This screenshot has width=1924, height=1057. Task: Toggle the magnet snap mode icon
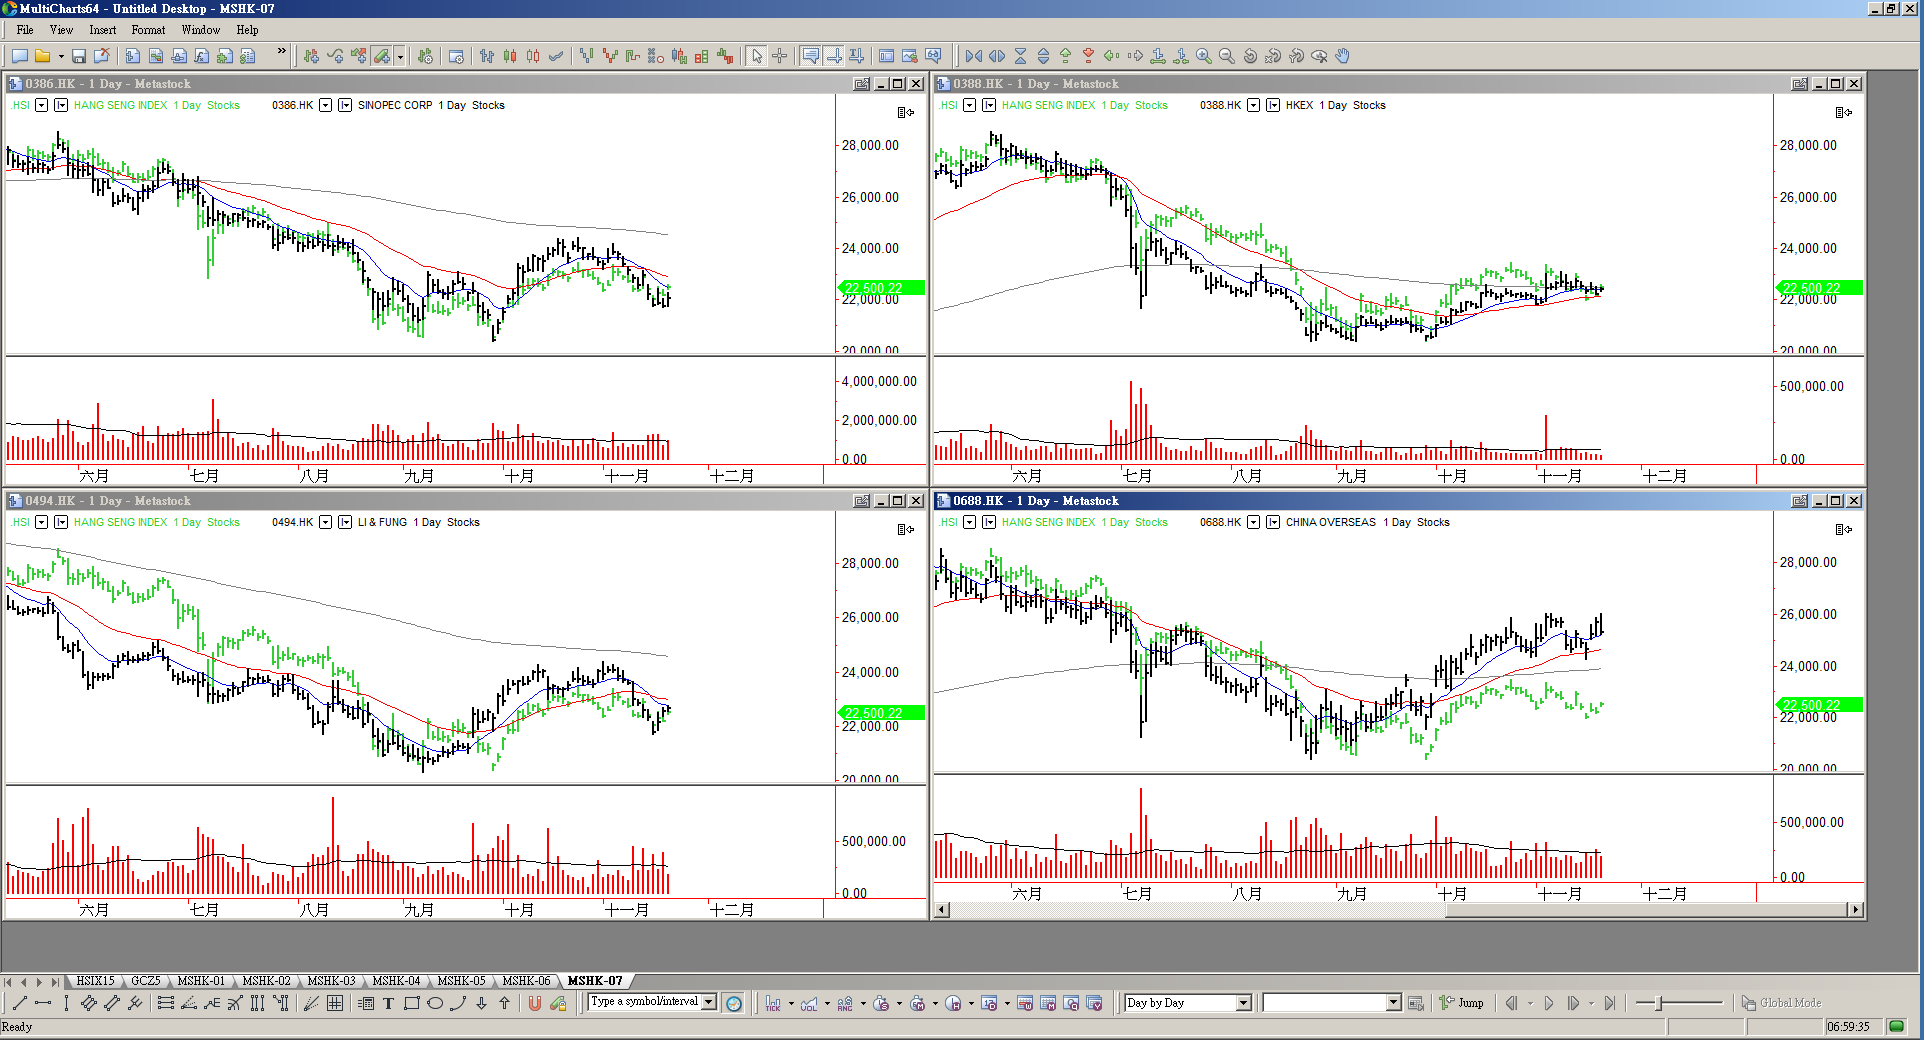(x=535, y=1004)
